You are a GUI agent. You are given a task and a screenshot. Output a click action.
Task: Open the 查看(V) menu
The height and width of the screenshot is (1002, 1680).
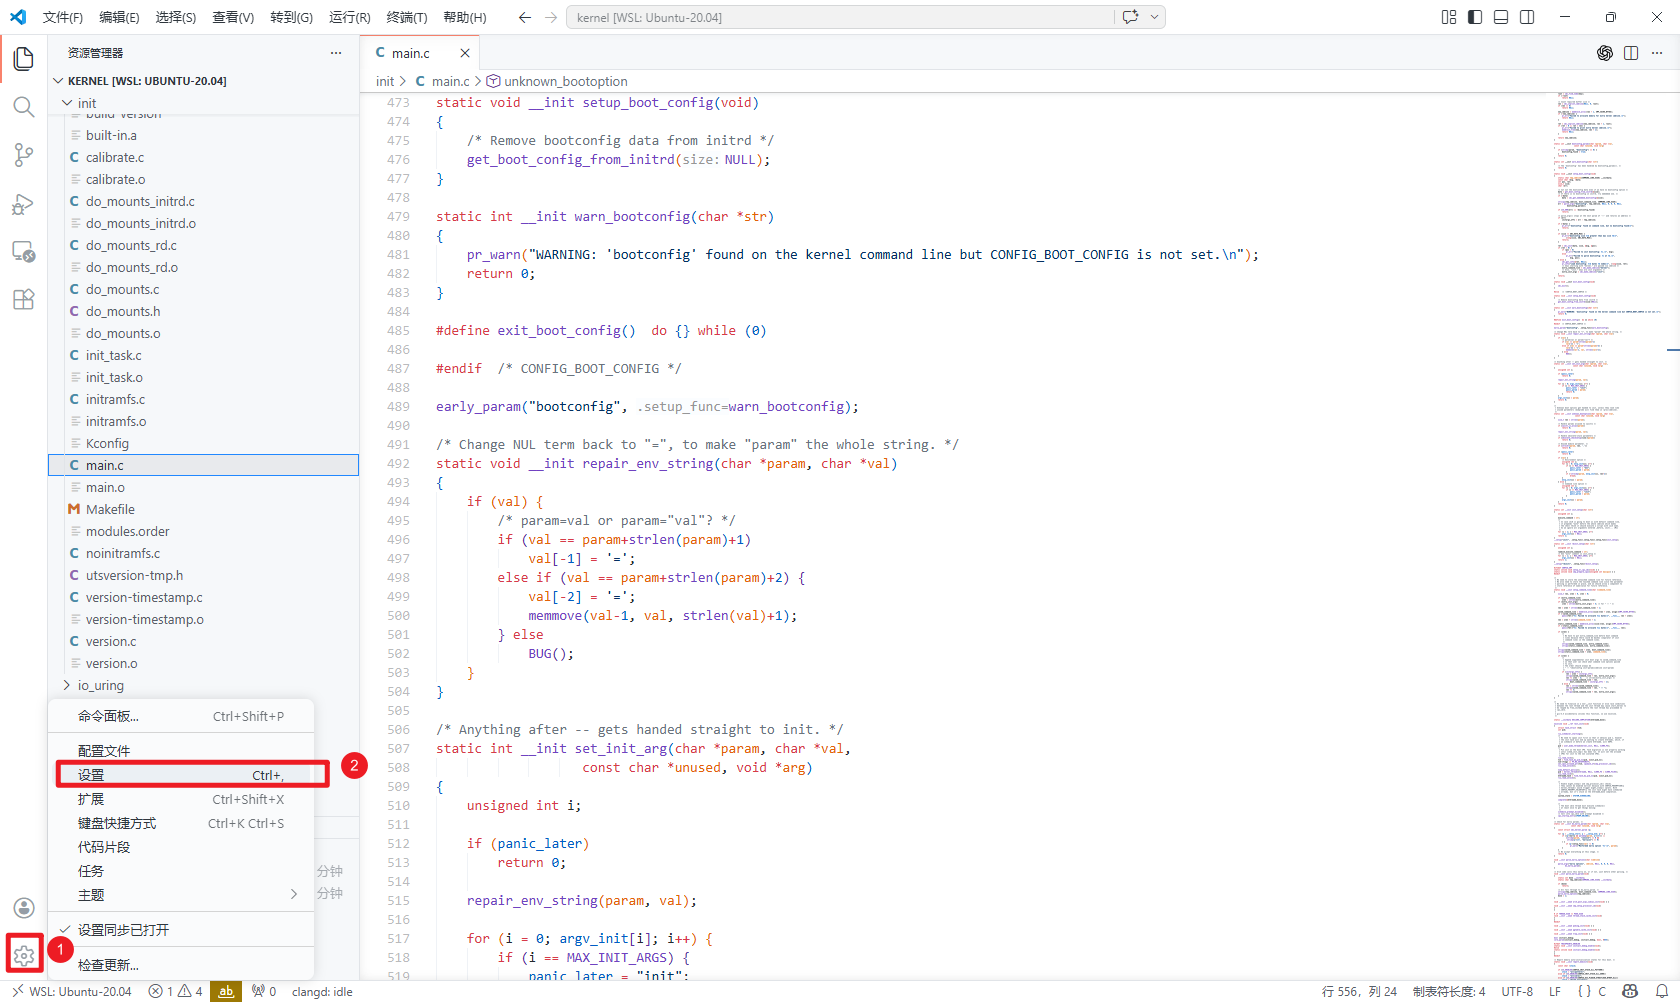tap(233, 17)
